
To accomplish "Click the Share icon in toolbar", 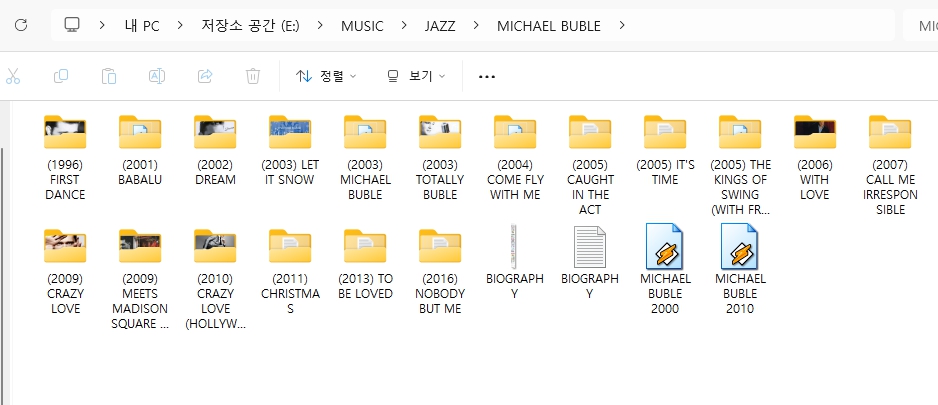I will click(205, 76).
